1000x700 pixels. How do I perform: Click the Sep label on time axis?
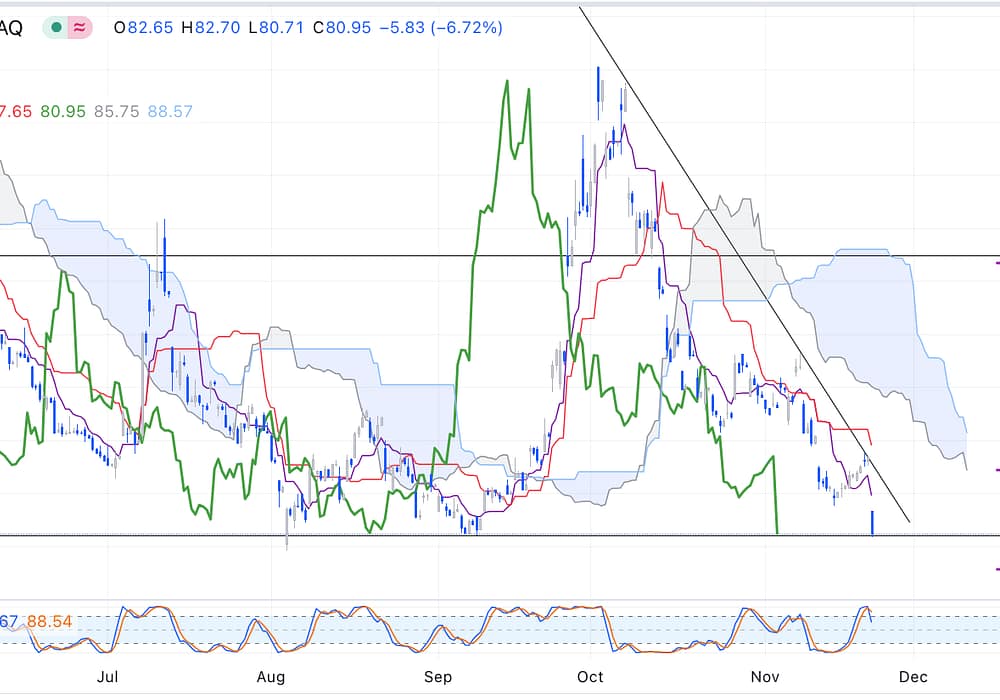pyautogui.click(x=438, y=677)
